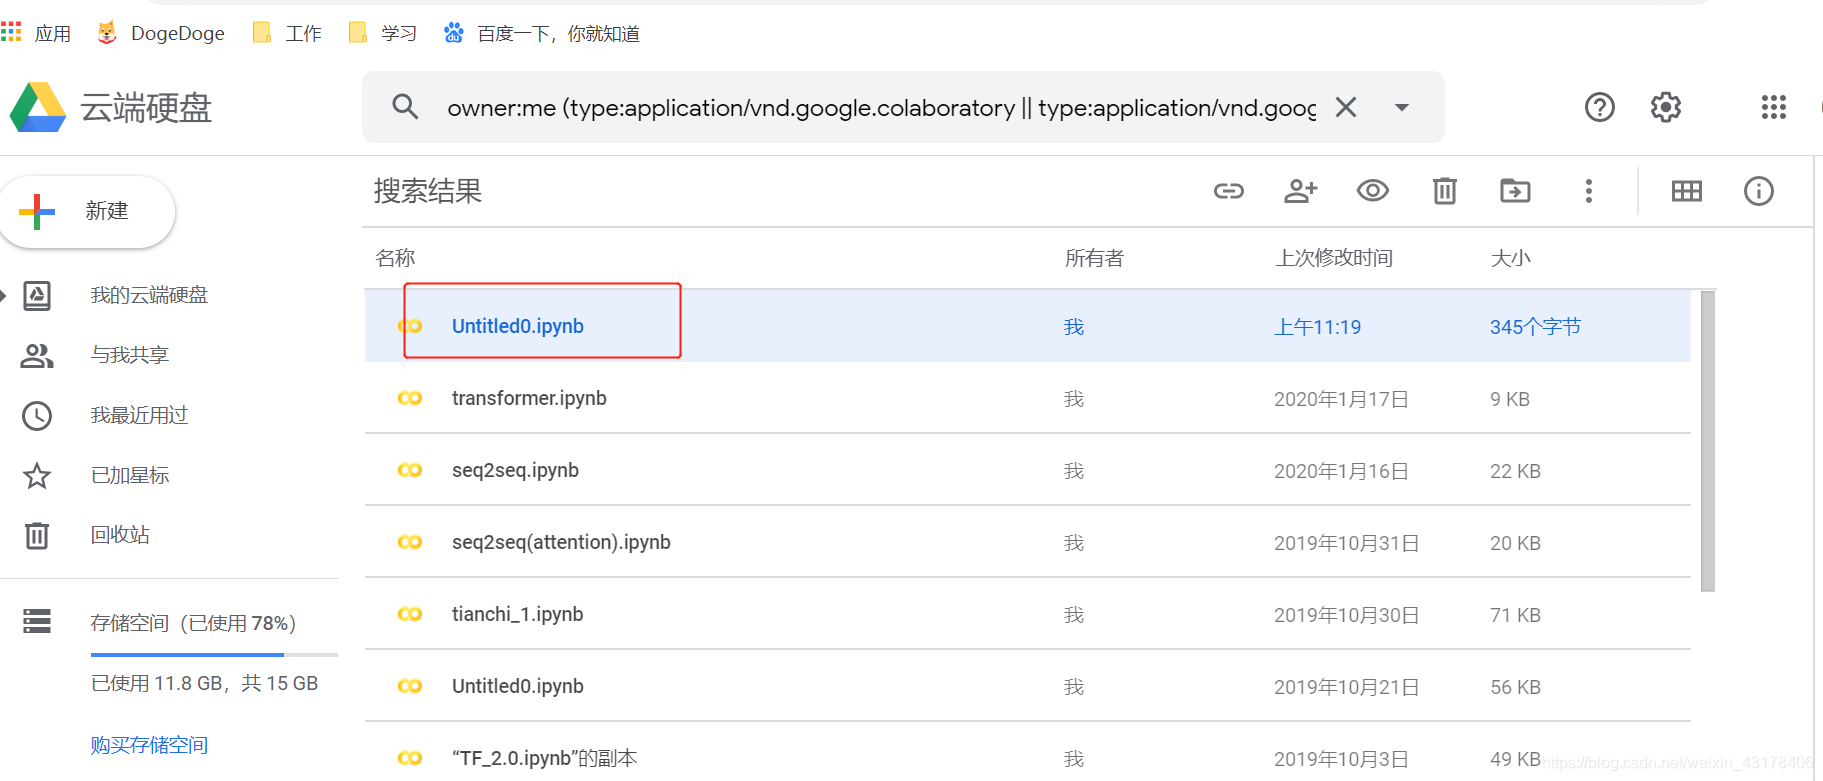
Task: Get shareable link icon
Action: [1229, 191]
